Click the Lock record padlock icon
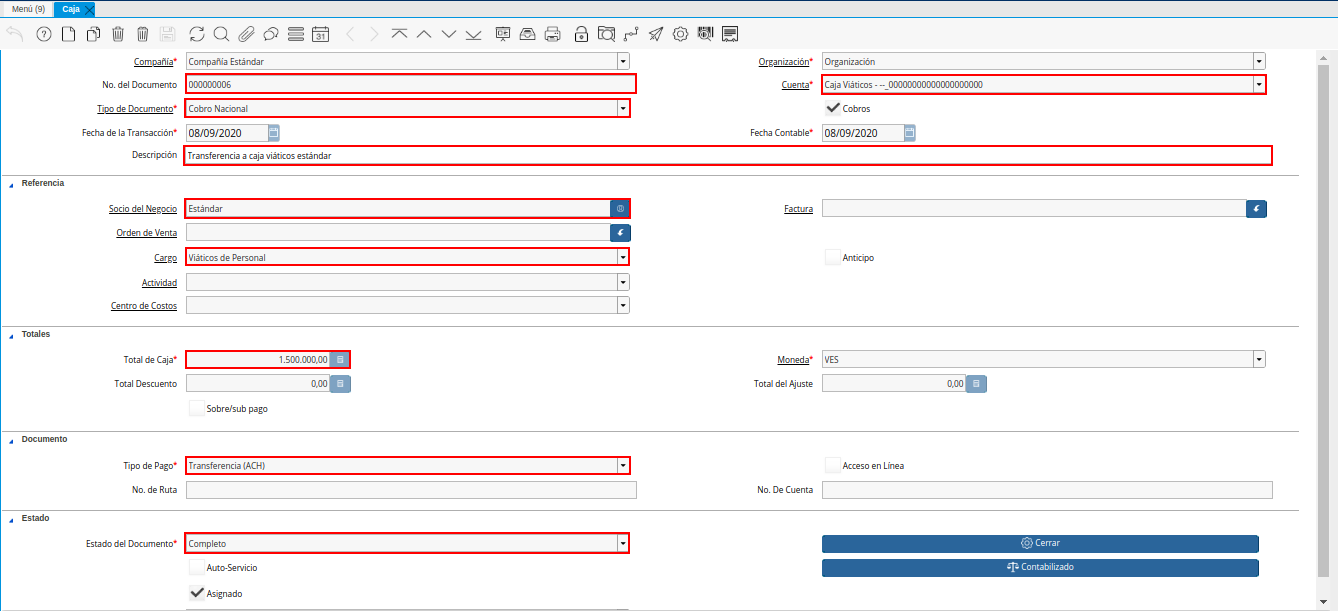The width and height of the screenshot is (1338, 611). click(x=581, y=34)
